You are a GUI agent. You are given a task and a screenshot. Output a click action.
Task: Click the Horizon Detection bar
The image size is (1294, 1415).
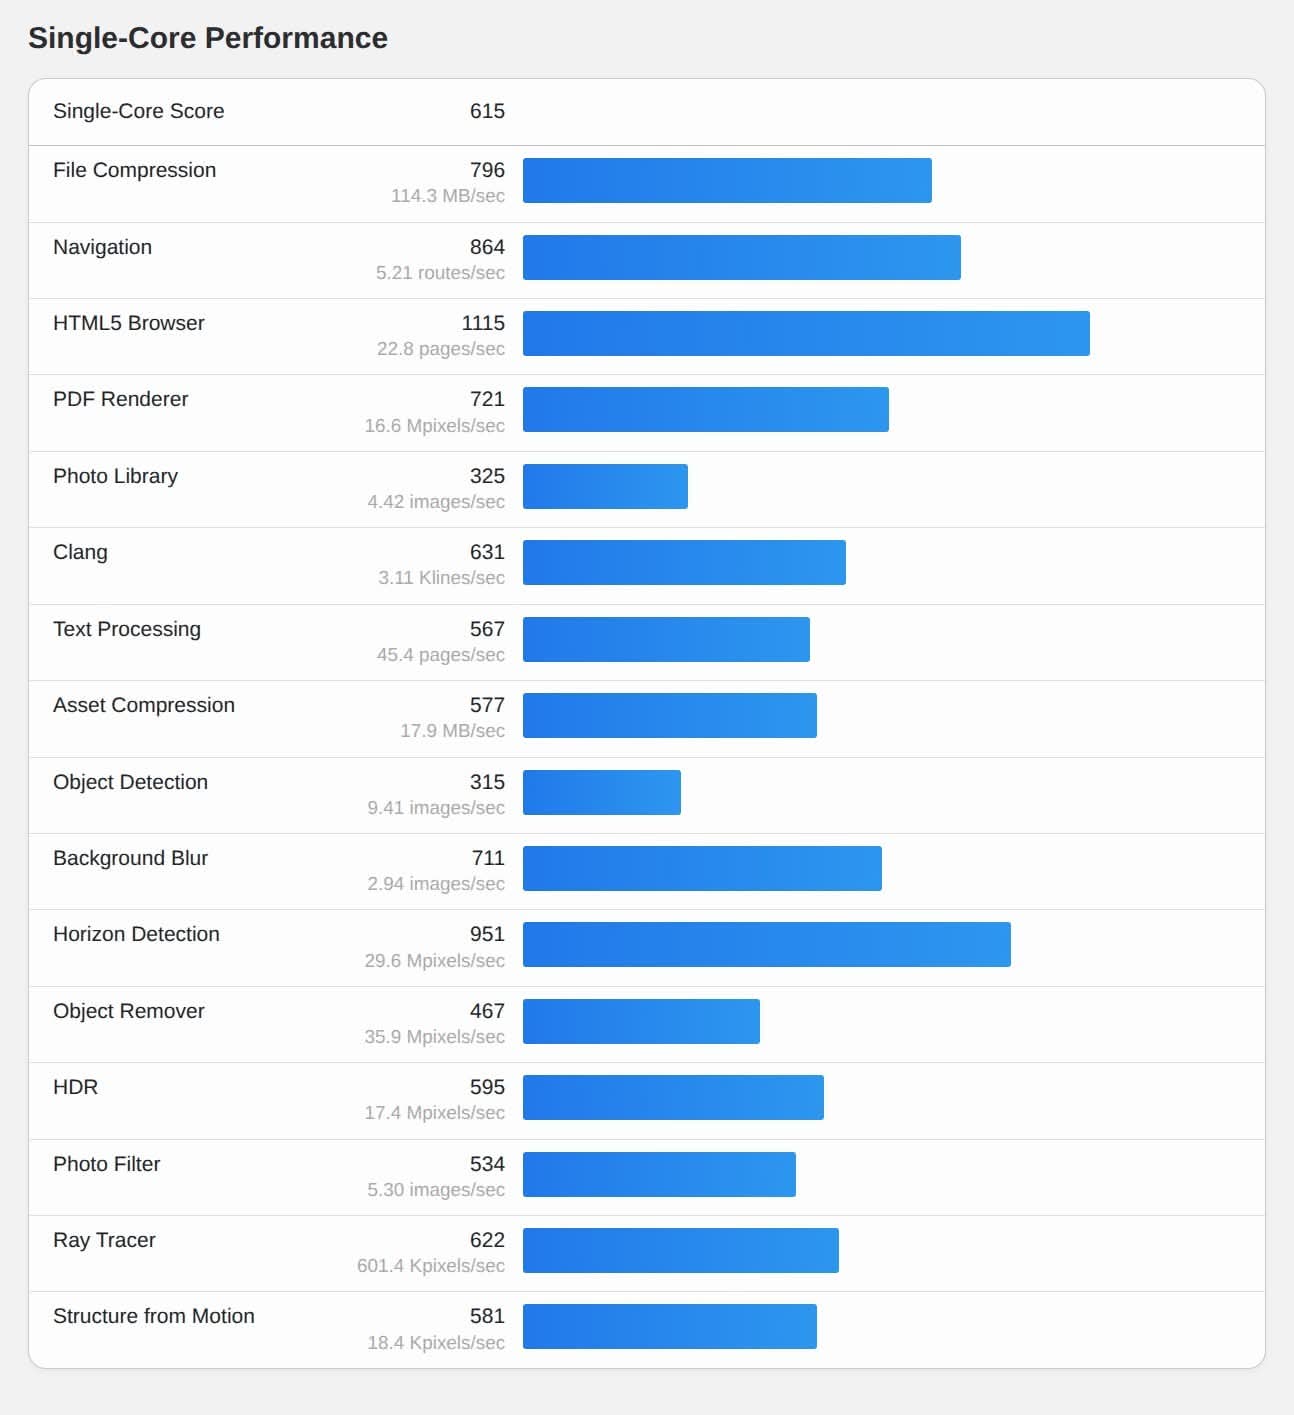766,944
